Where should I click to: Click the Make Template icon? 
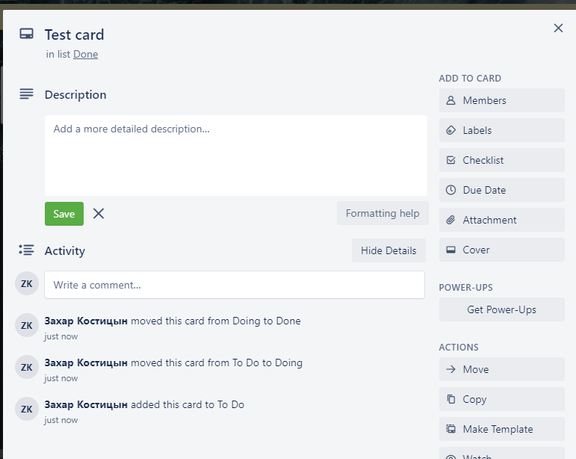coord(451,429)
